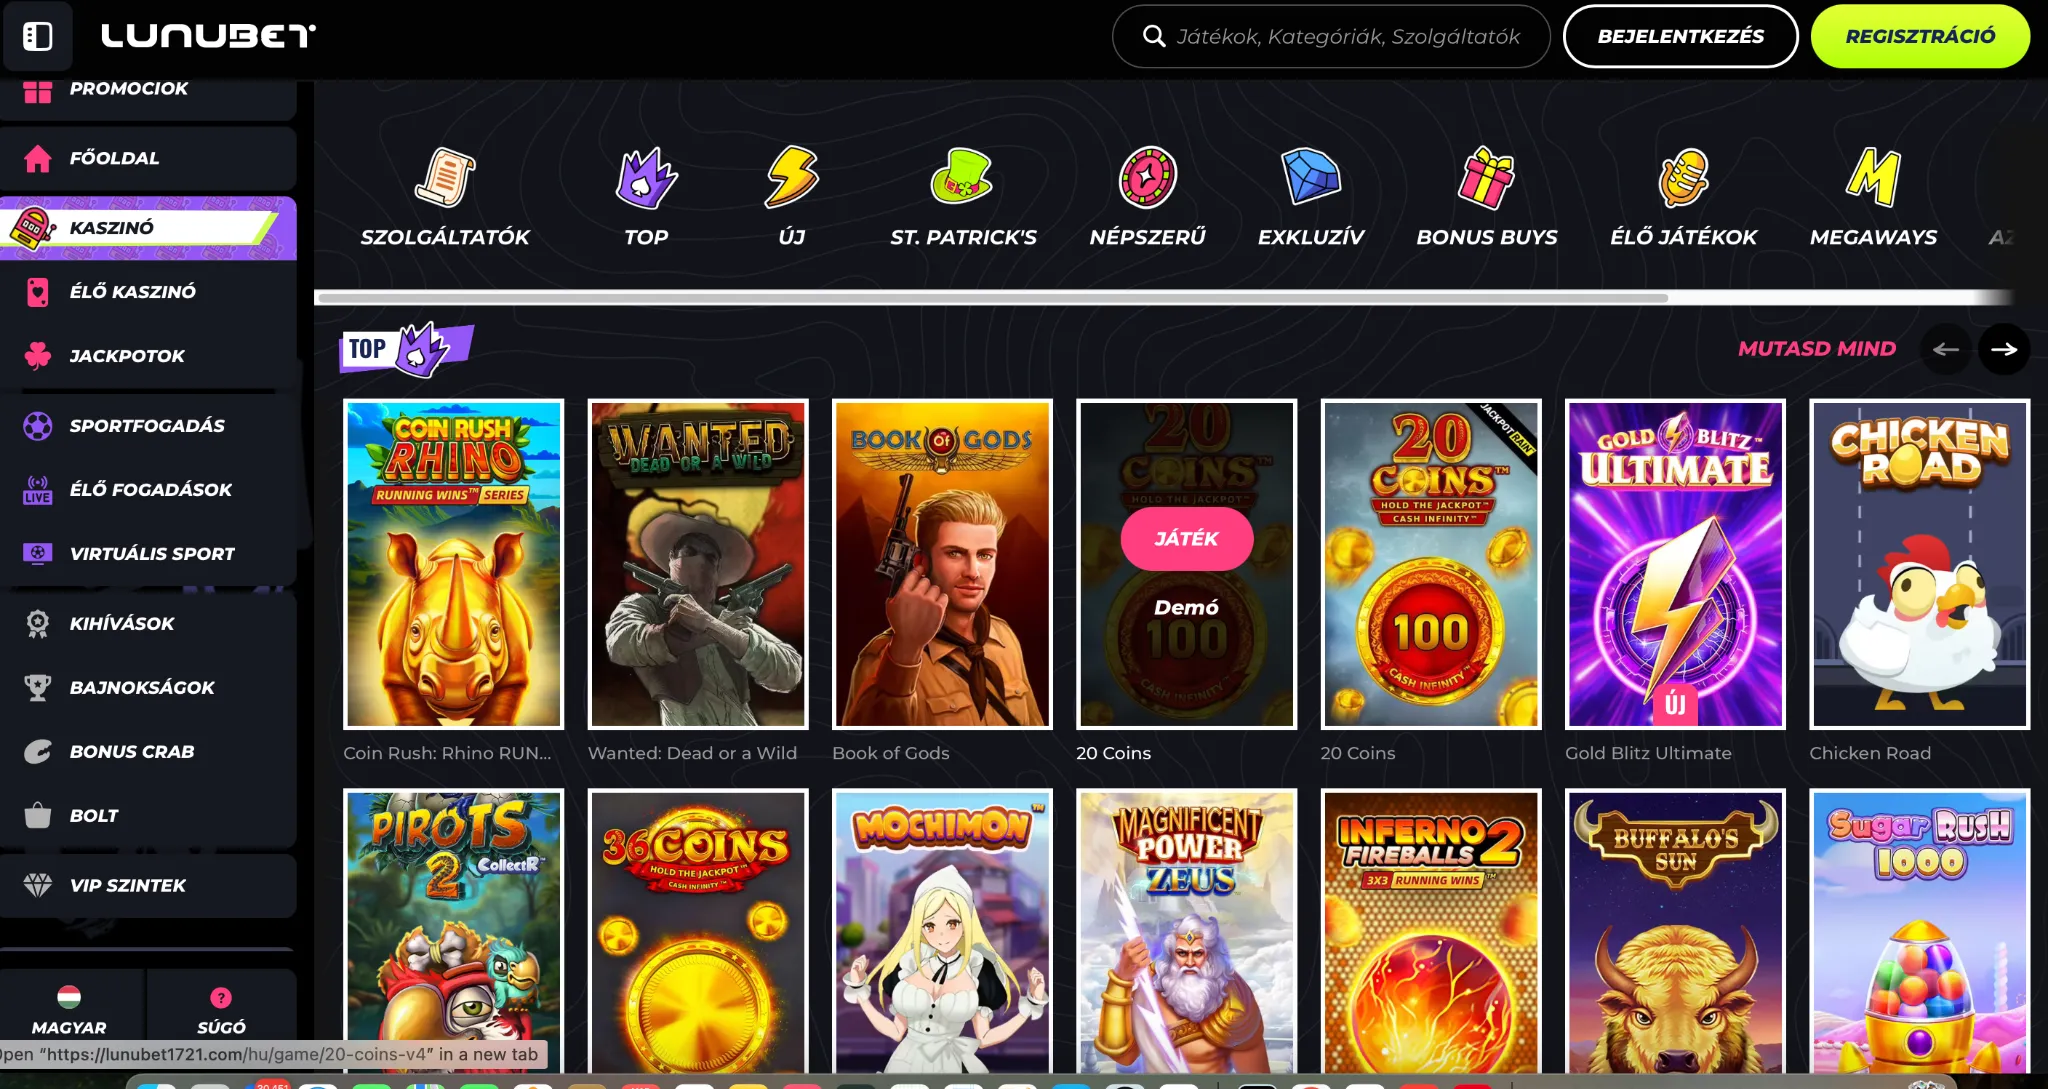Screen dimensions: 2048x1089
Task: Open Bonus Buys gift category
Action: [x=1486, y=179]
